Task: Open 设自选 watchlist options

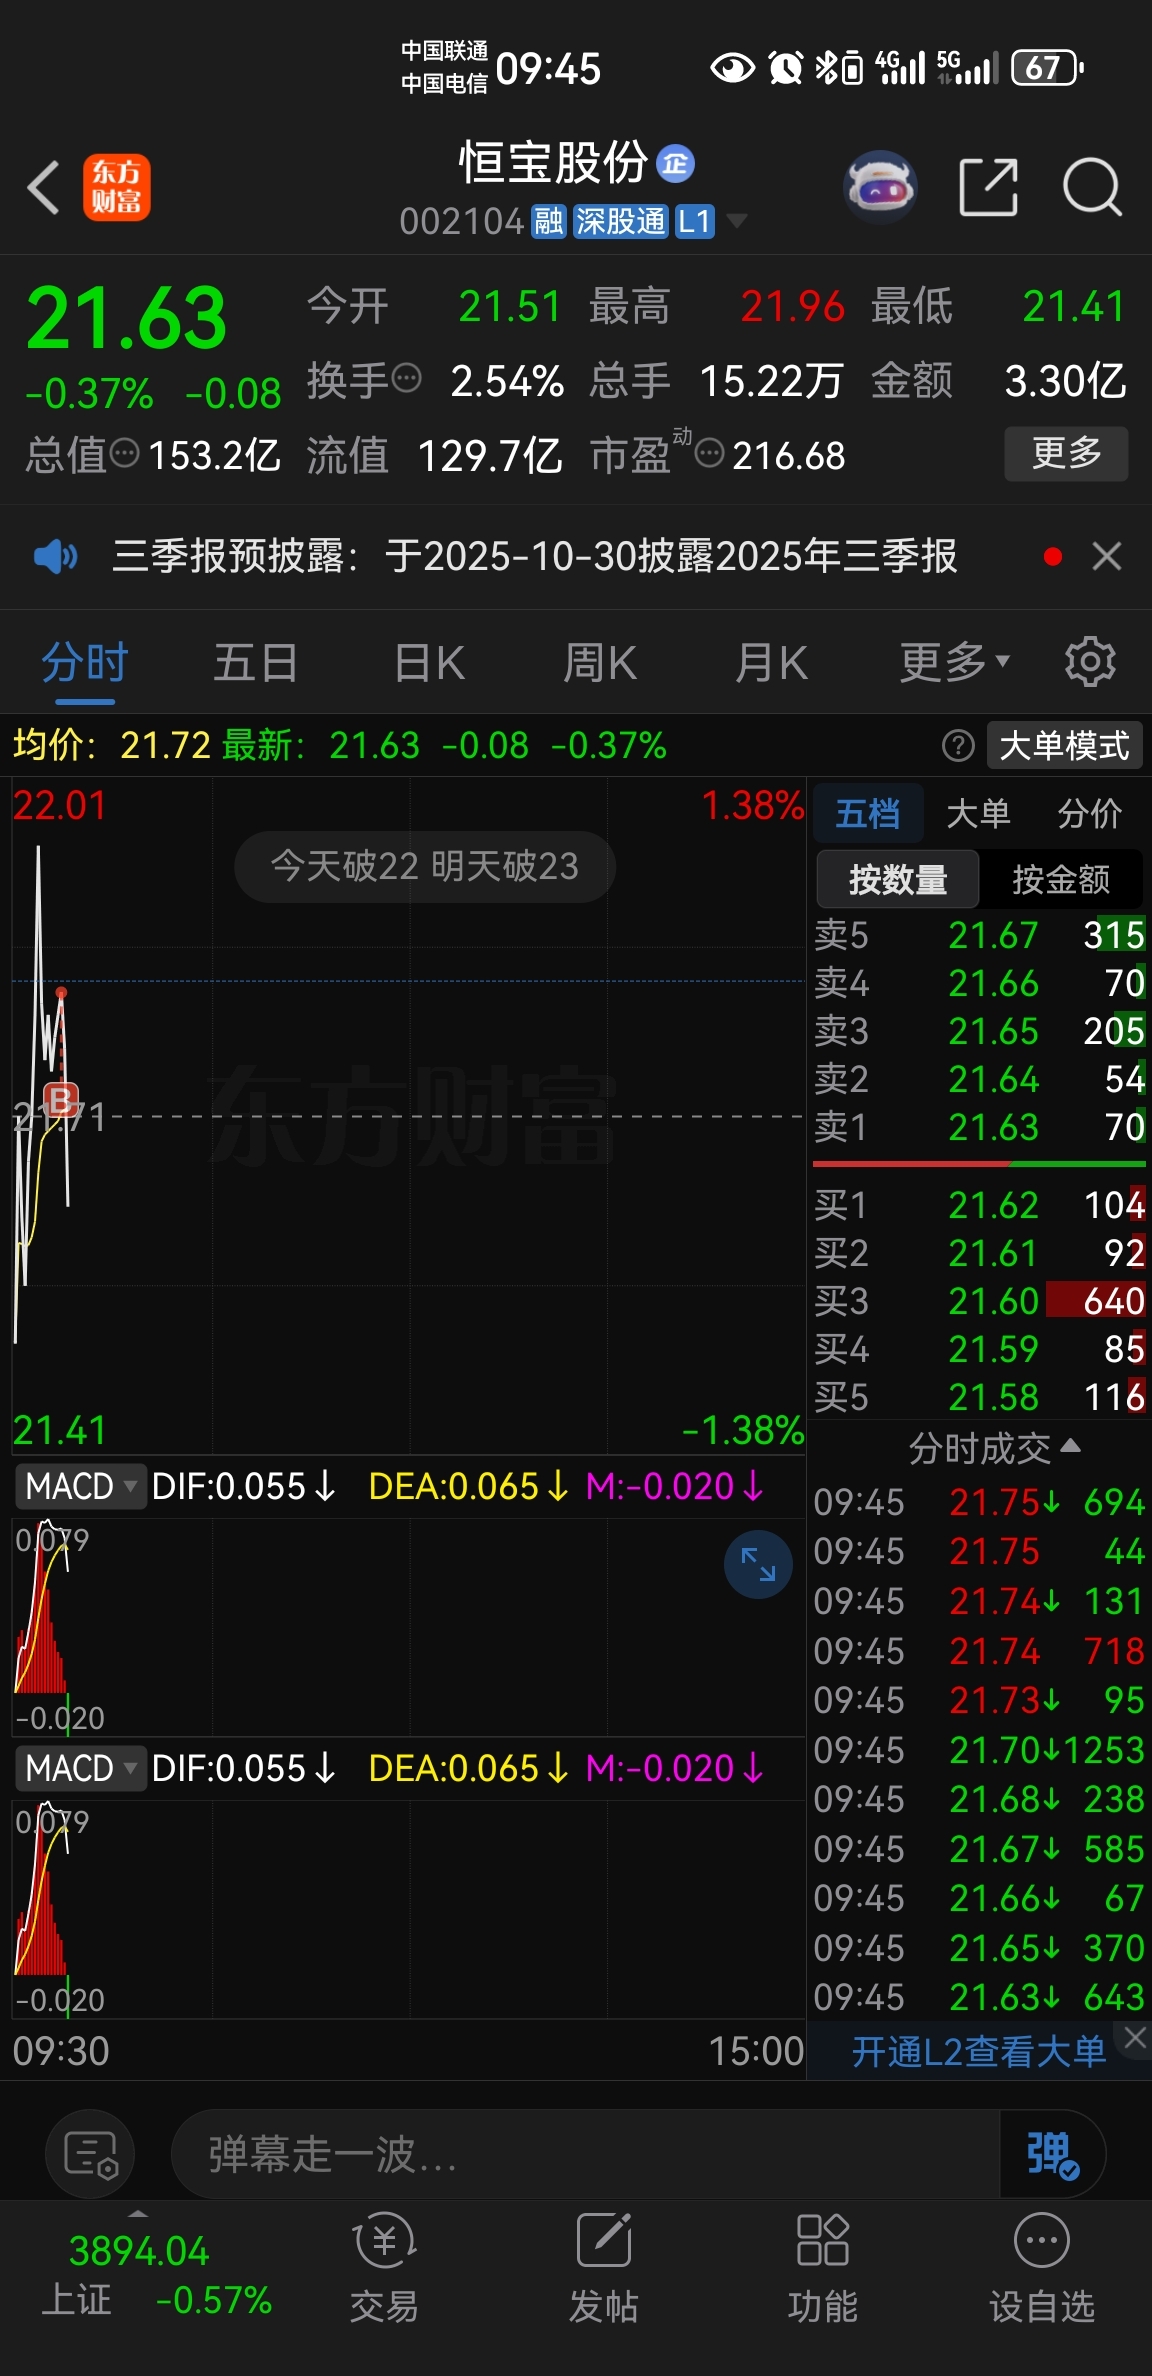Action: point(1042,2268)
